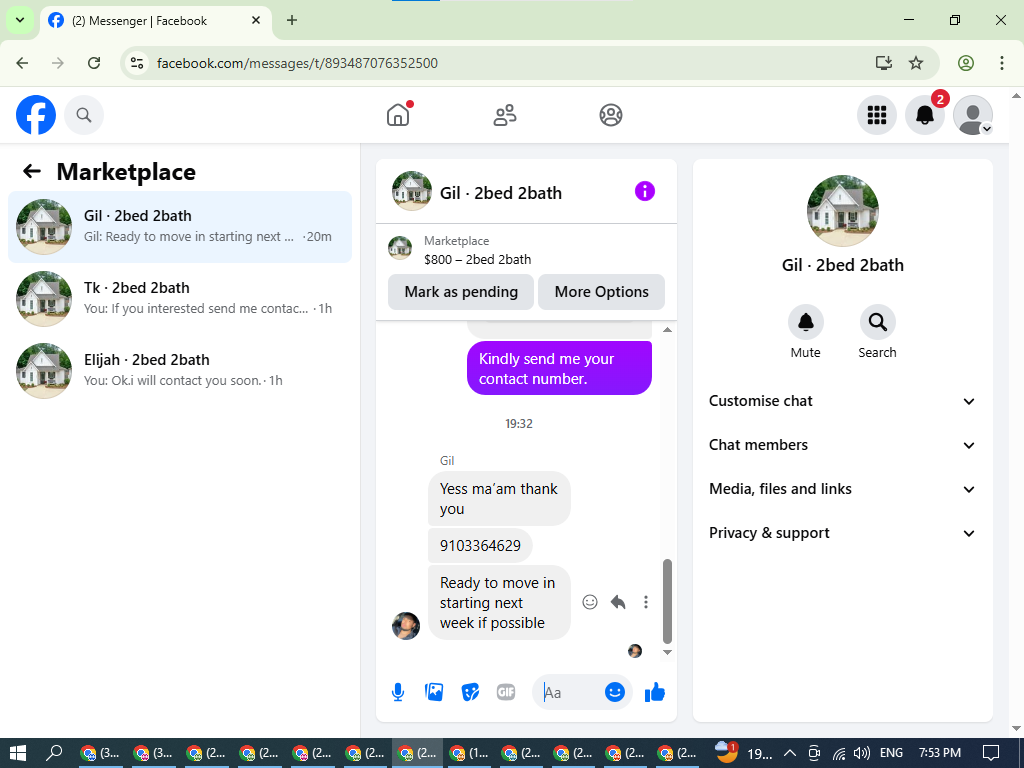Click Gil's avatar beside the last message
Image resolution: width=1024 pixels, height=768 pixels.
406,626
